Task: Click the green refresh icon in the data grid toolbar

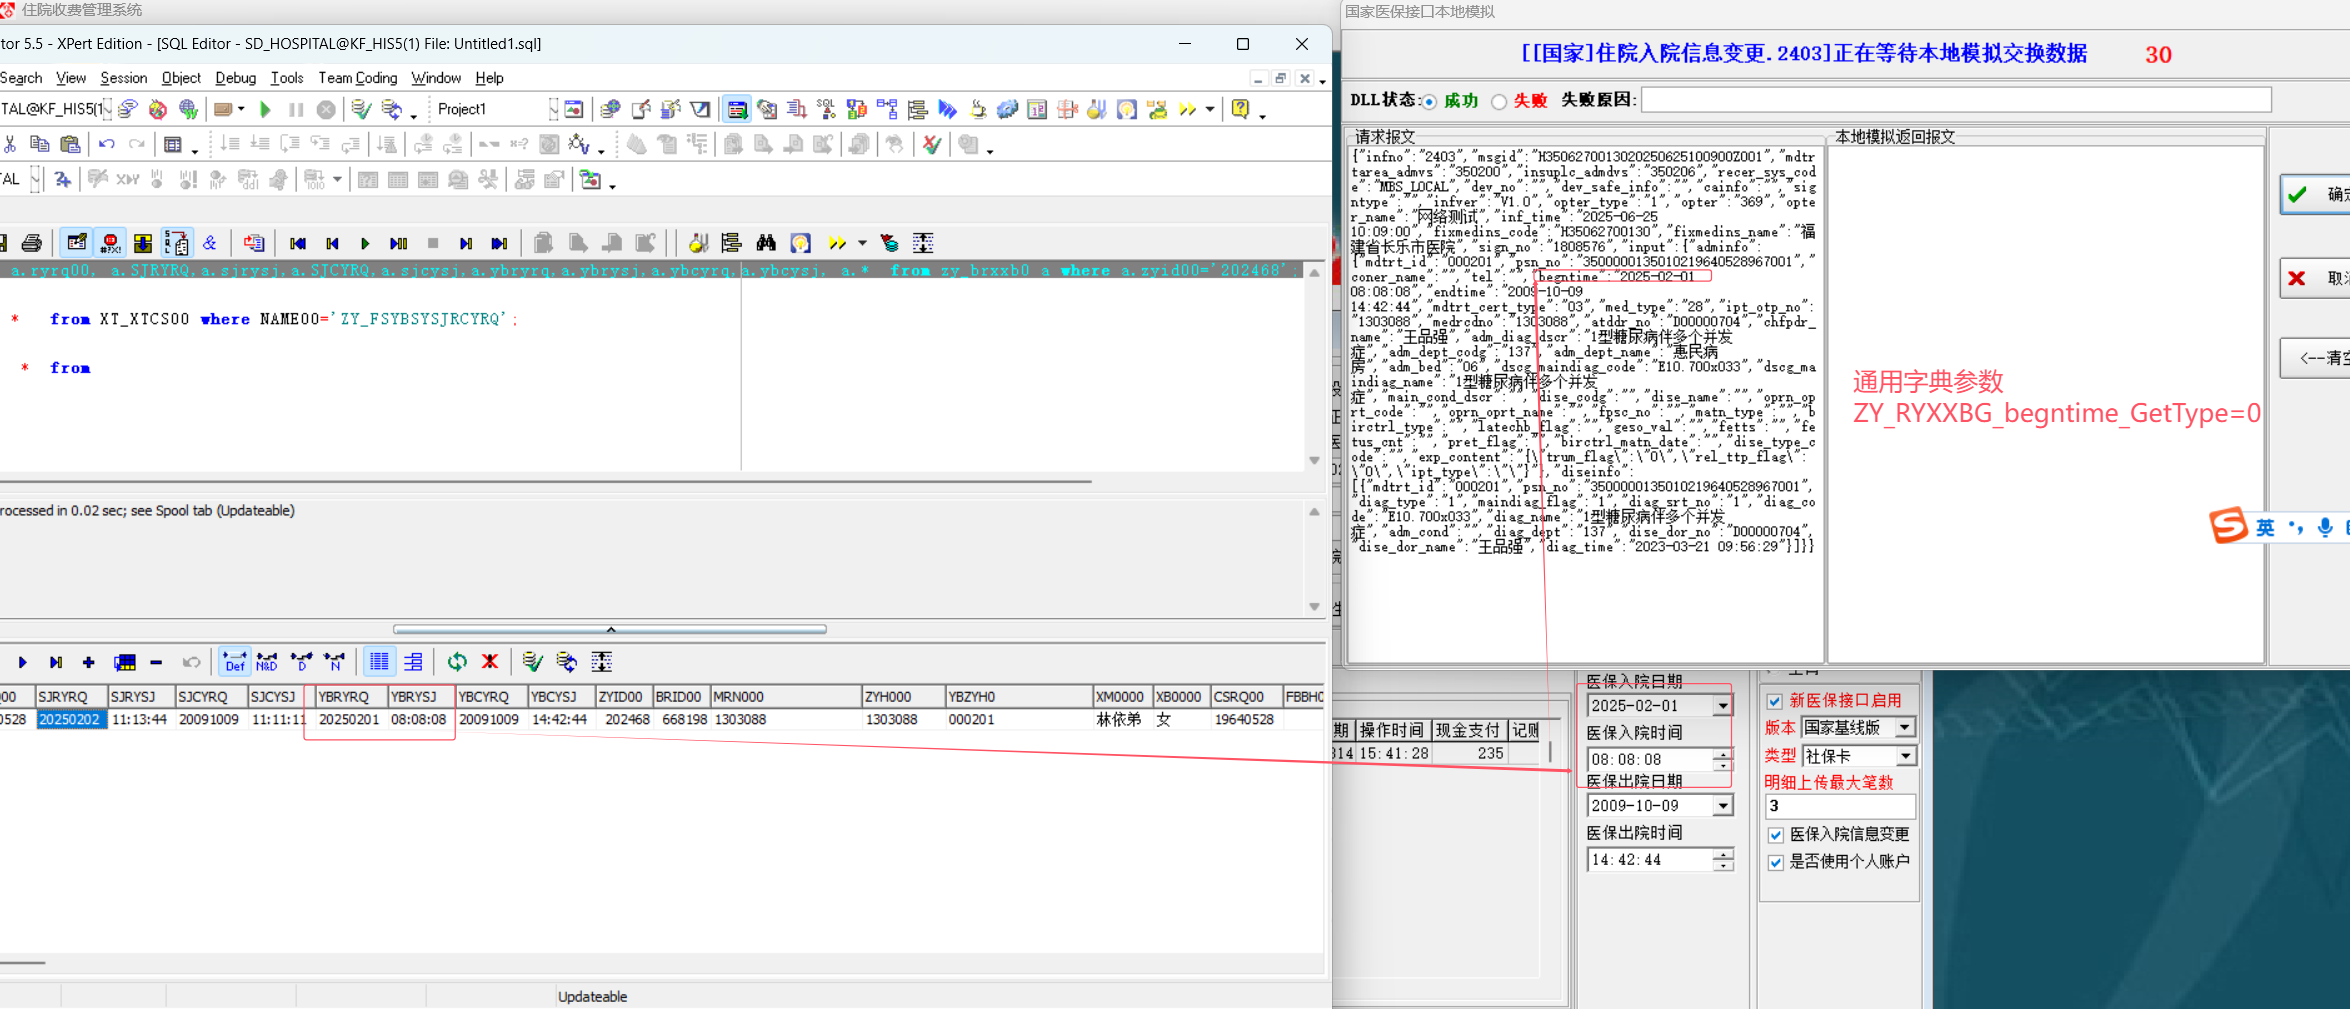Action: point(457,662)
